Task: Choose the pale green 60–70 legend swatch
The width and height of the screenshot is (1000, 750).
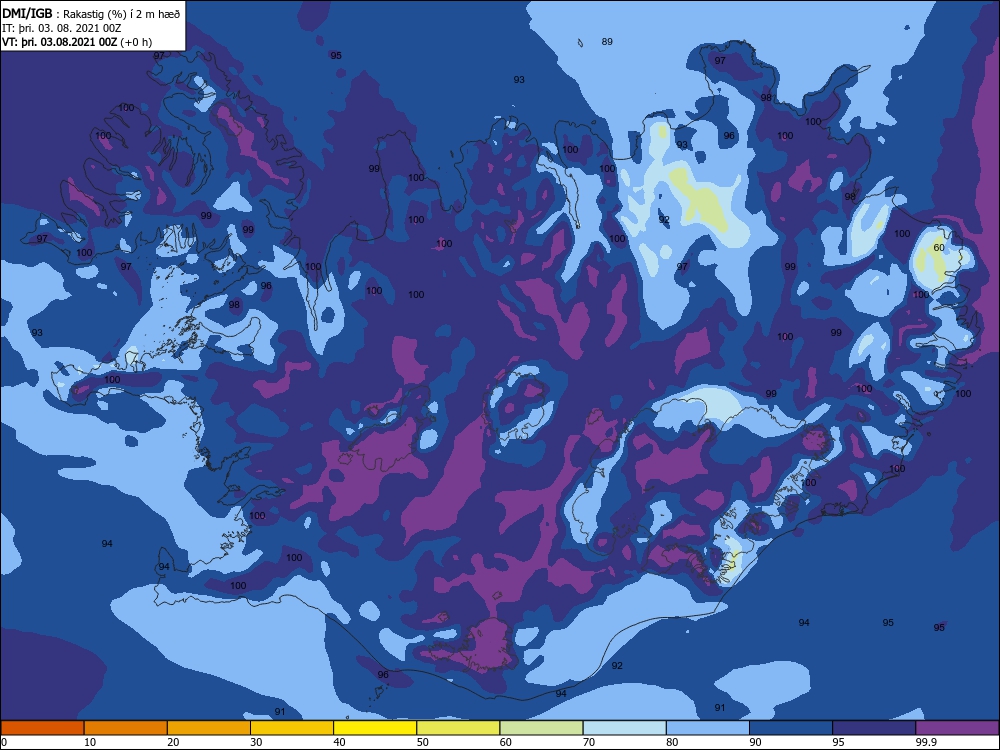Action: point(541,728)
